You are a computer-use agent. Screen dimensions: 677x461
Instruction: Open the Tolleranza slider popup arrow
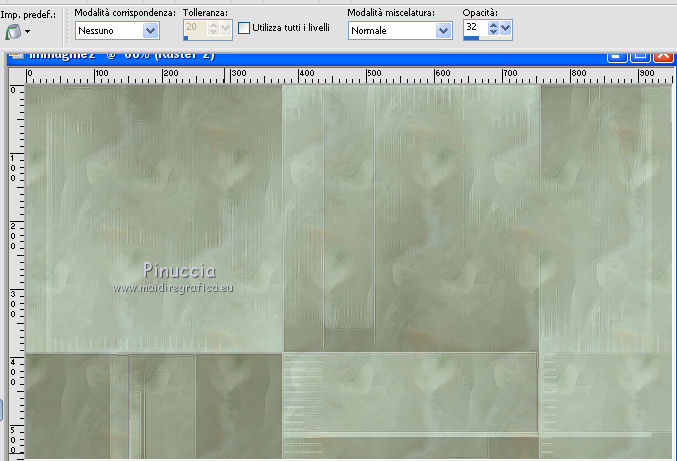225,28
